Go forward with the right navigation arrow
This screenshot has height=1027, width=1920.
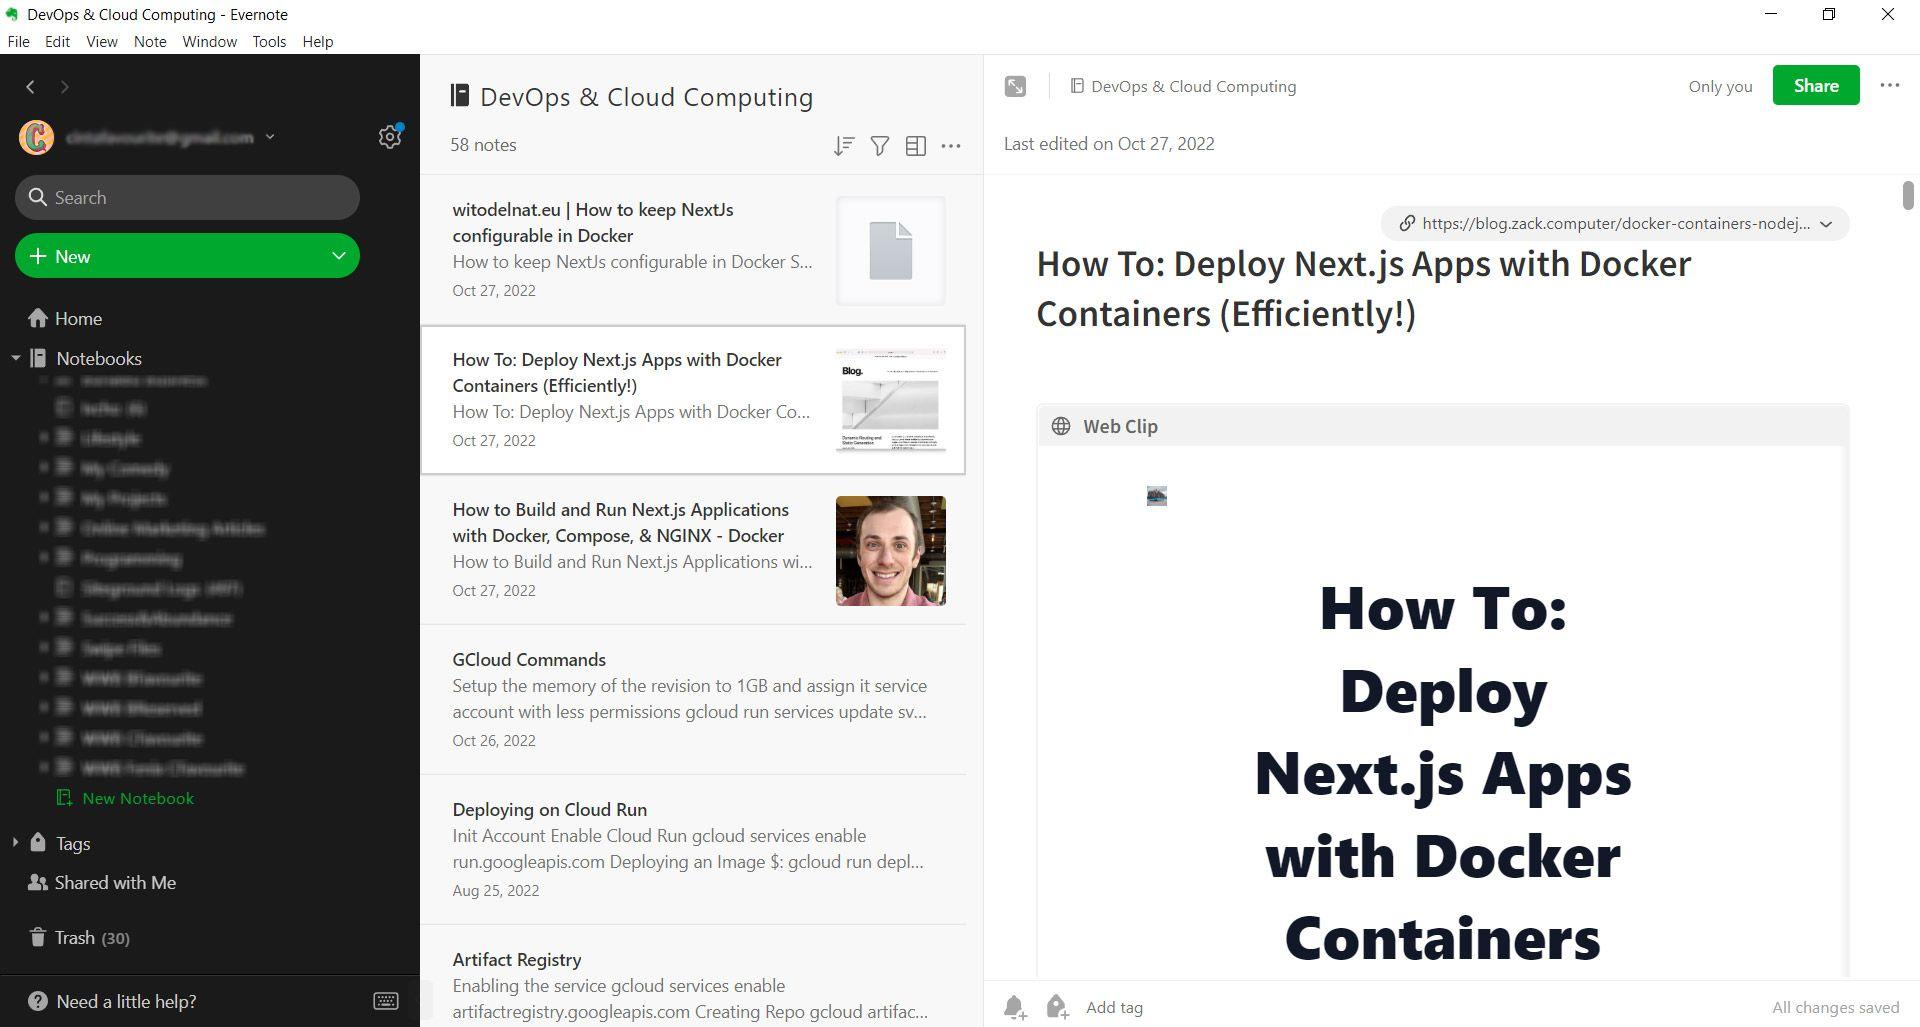65,87
